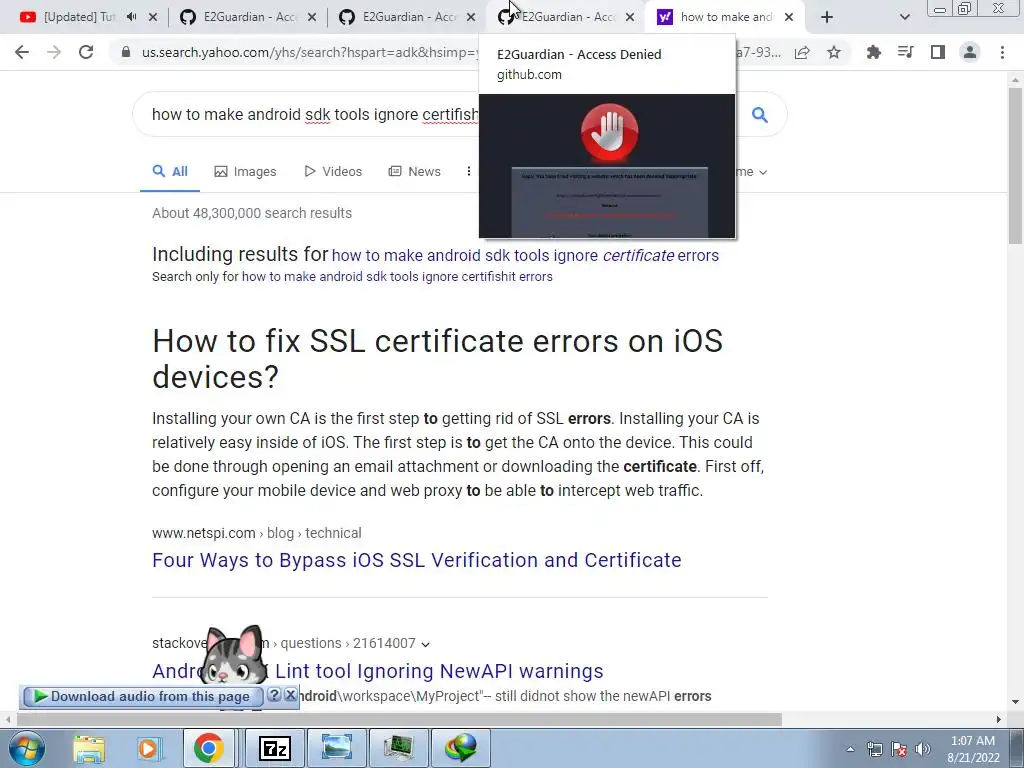The image size is (1024, 768).
Task: Close the YouTube tab
Action: [153, 17]
